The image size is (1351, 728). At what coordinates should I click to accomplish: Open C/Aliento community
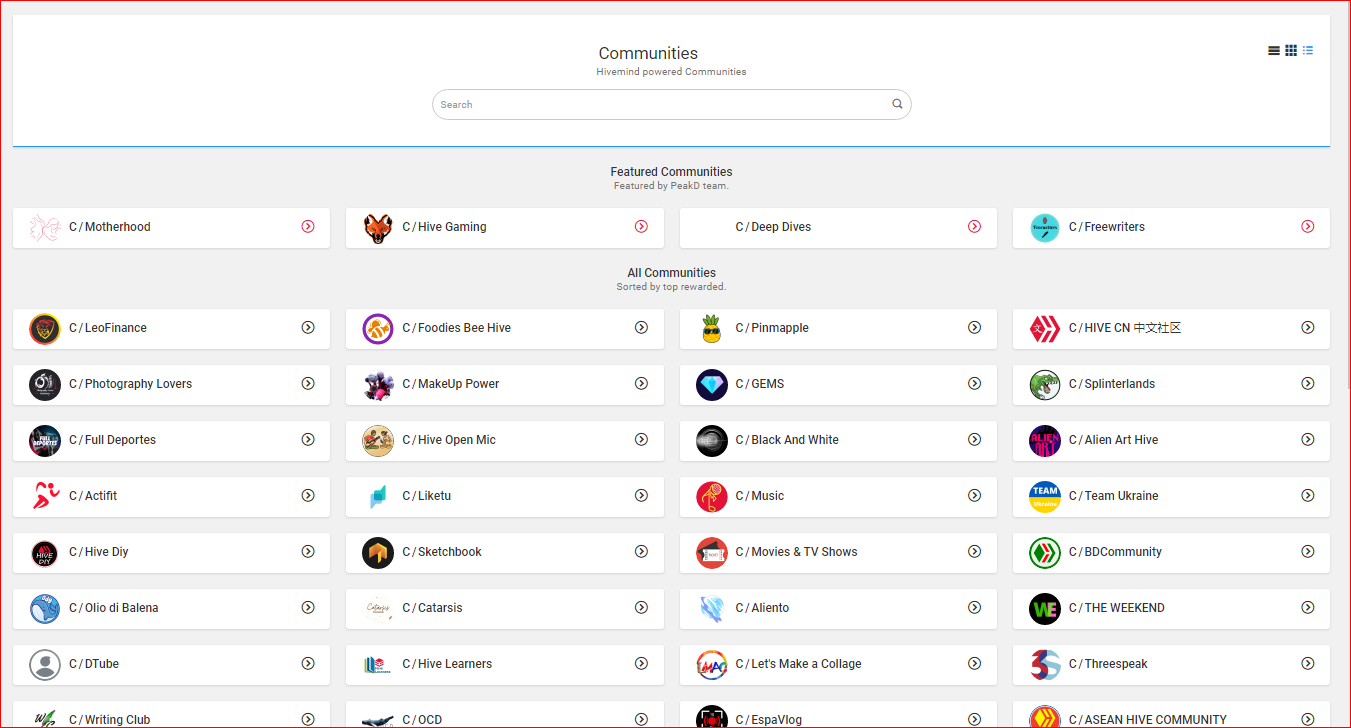762,608
